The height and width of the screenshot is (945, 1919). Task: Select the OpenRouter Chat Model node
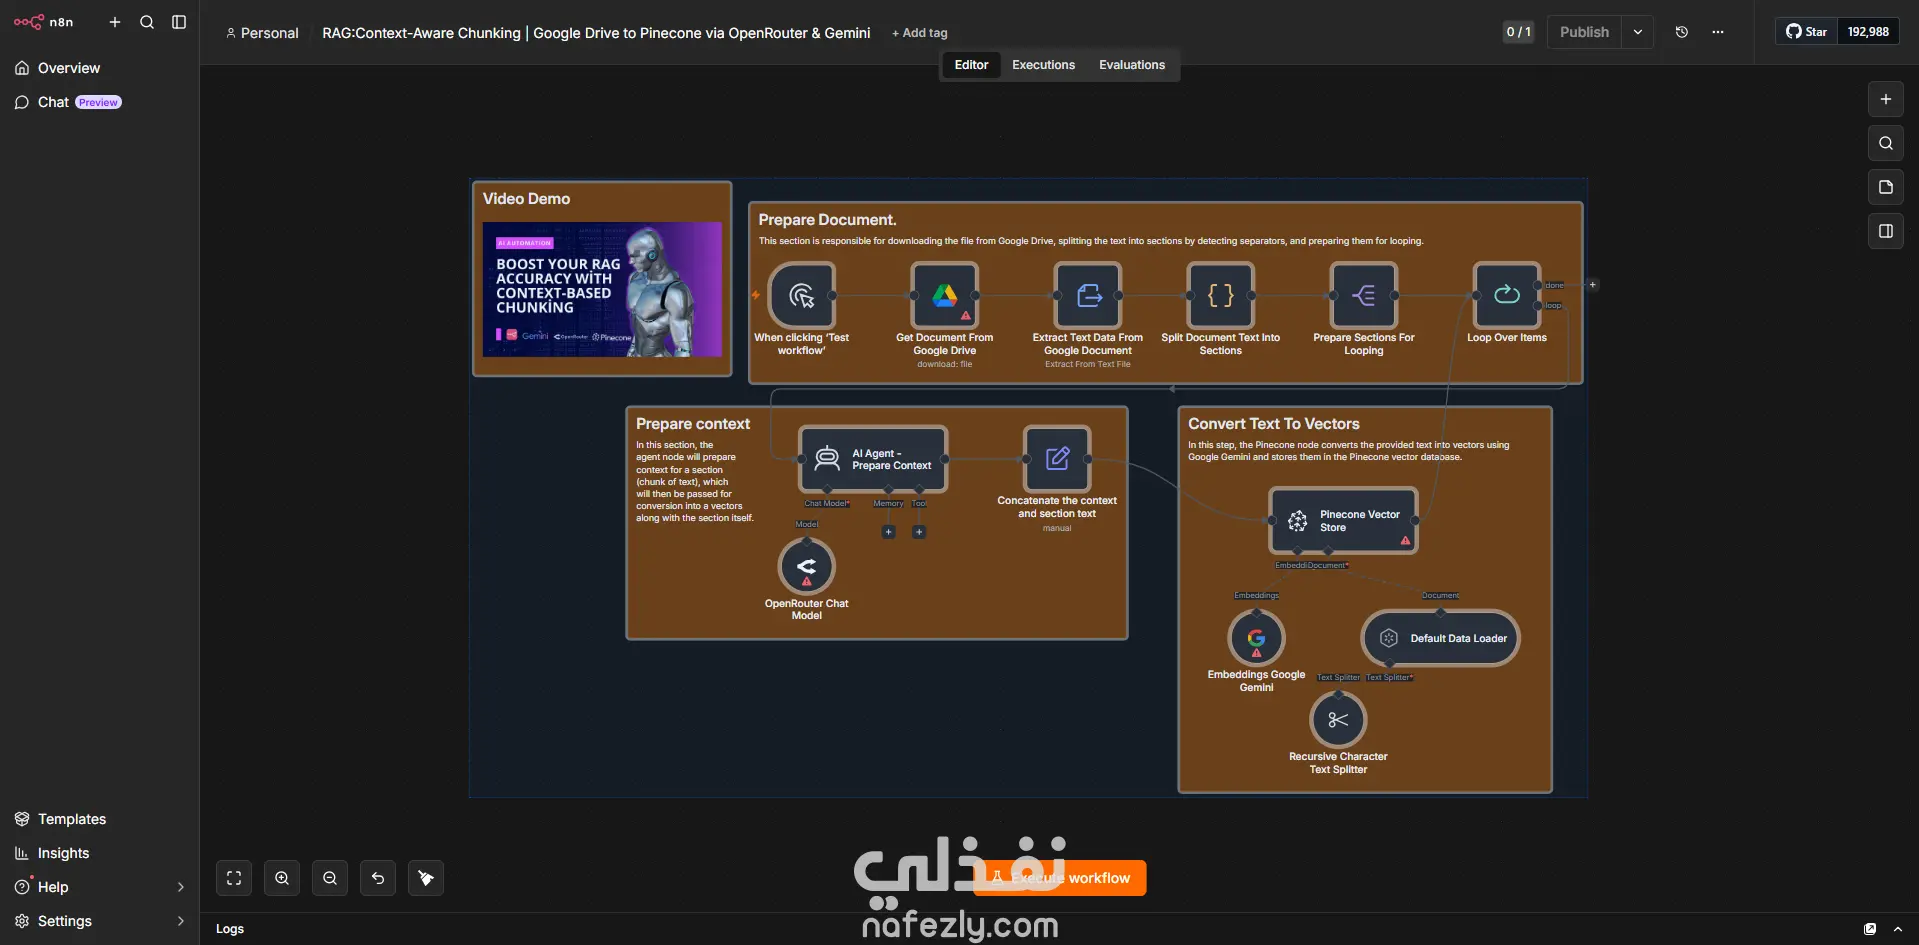[x=807, y=567]
